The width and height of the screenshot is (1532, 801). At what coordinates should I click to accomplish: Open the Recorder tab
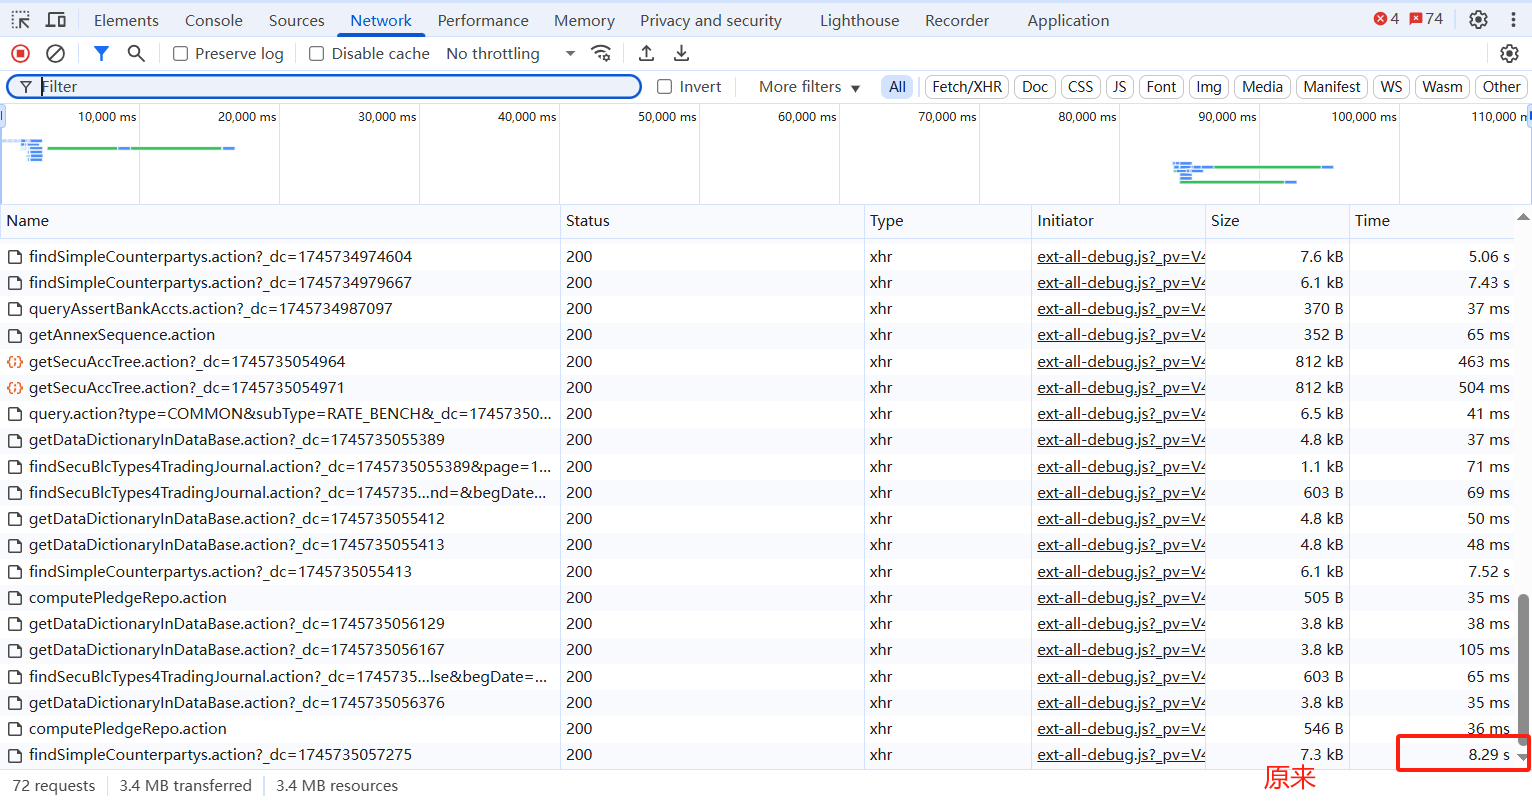pos(957,20)
